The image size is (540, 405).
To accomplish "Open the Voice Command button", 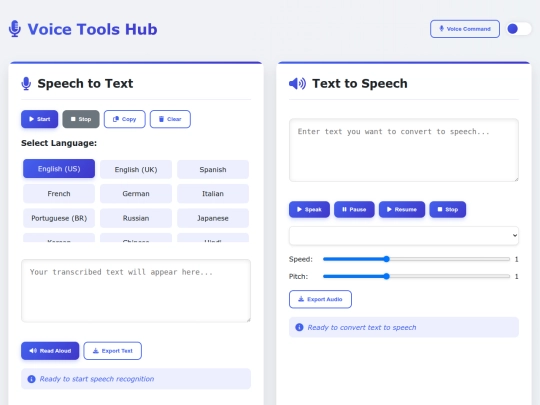I will pyautogui.click(x=465, y=29).
